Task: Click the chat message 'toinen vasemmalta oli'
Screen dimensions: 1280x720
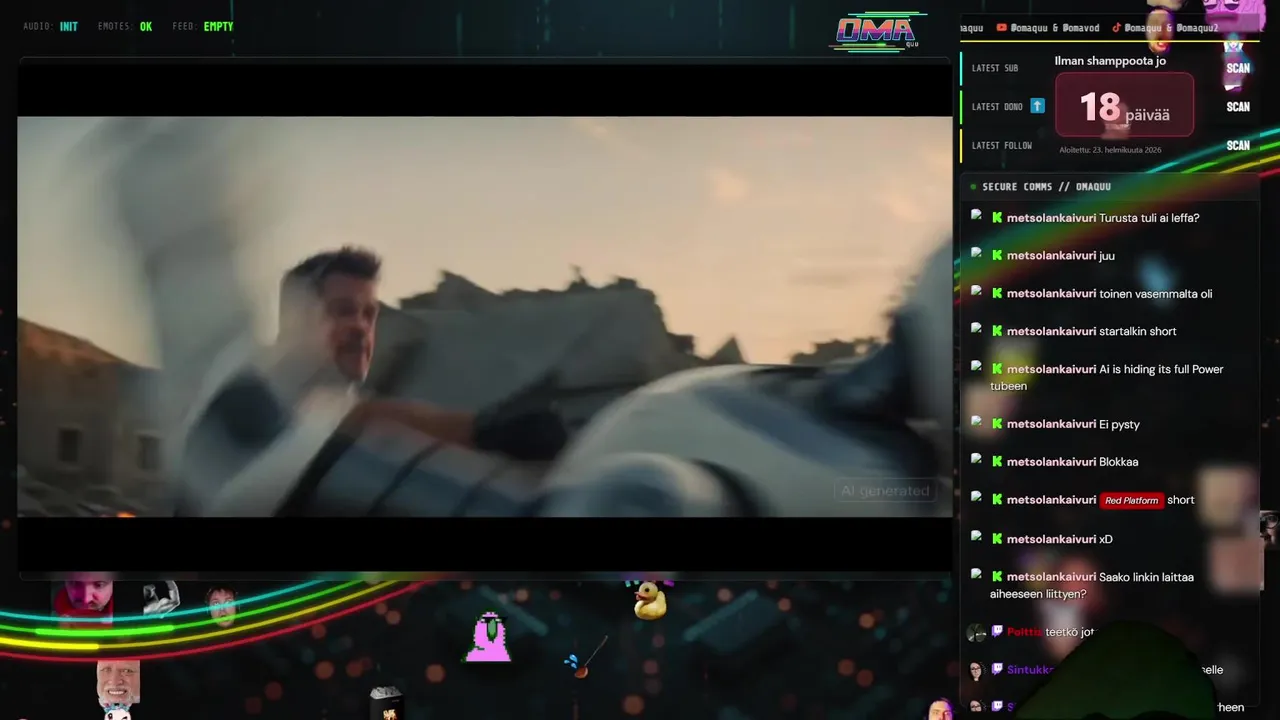Action: (1155, 294)
